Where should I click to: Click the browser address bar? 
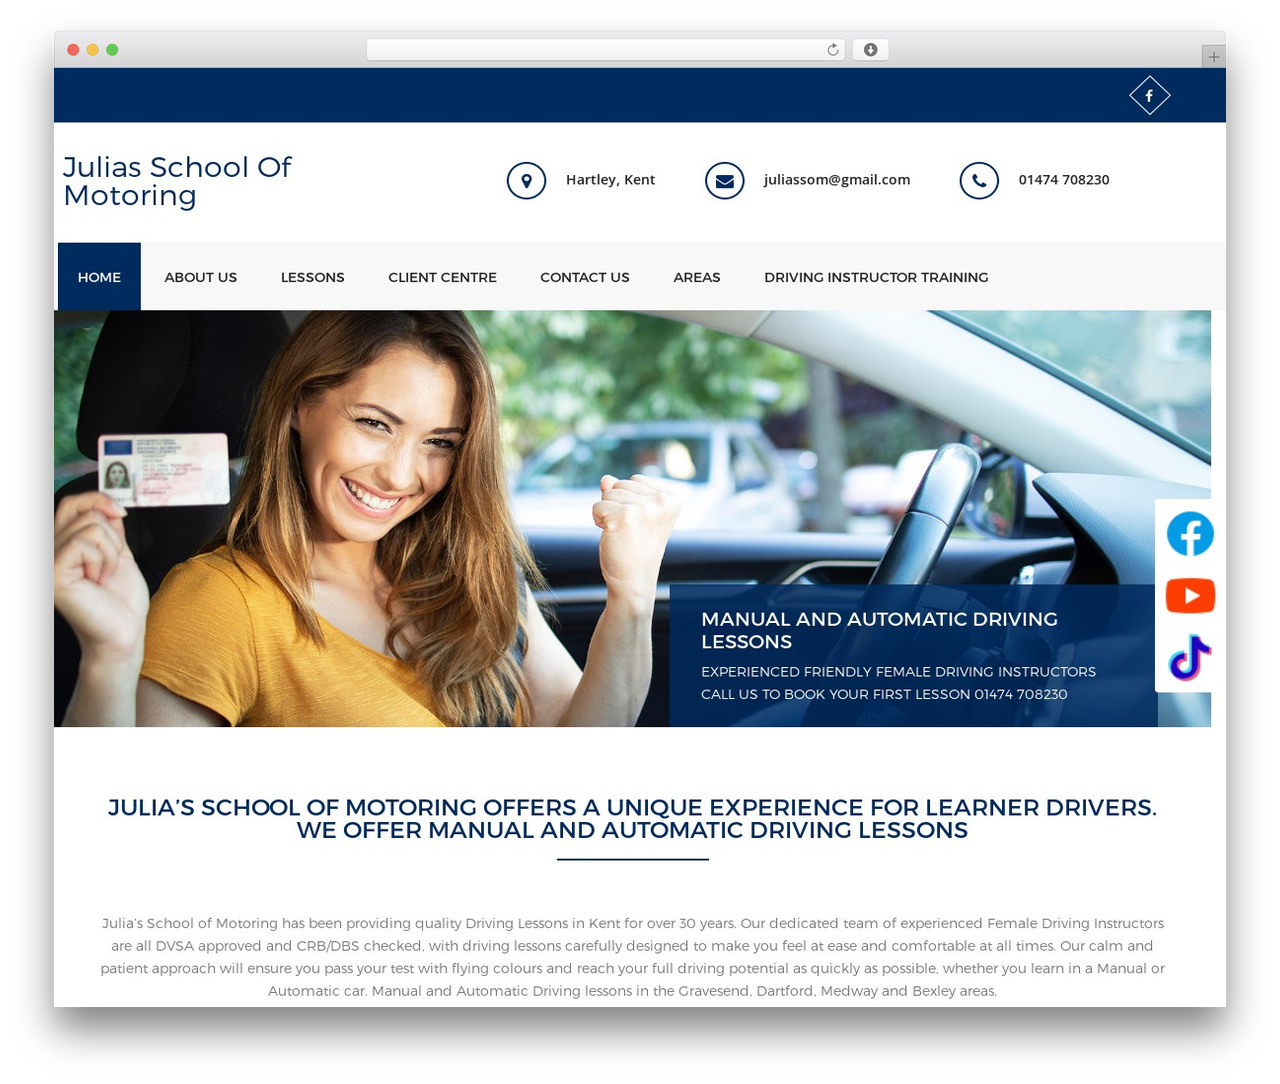605,50
